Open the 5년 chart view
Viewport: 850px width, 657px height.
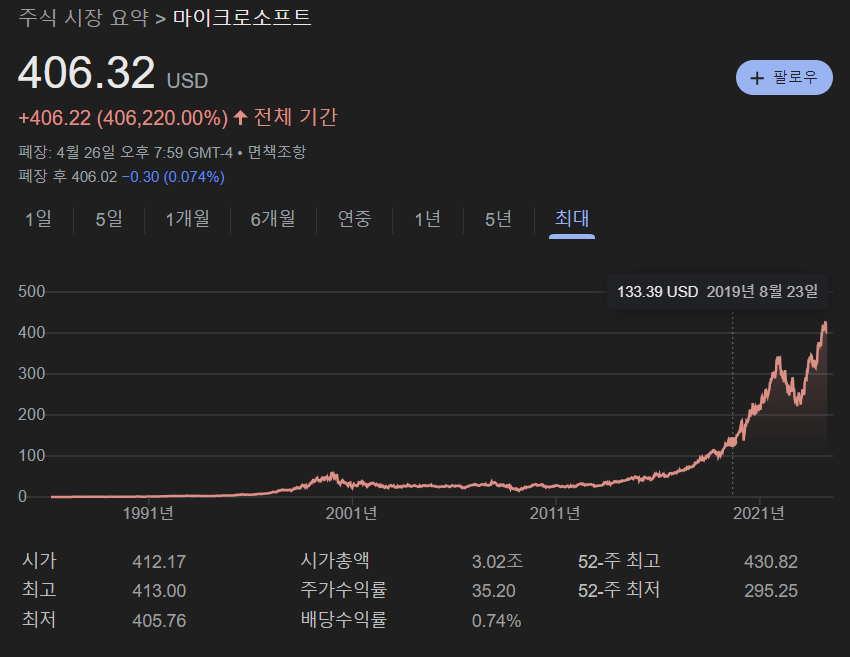click(497, 219)
